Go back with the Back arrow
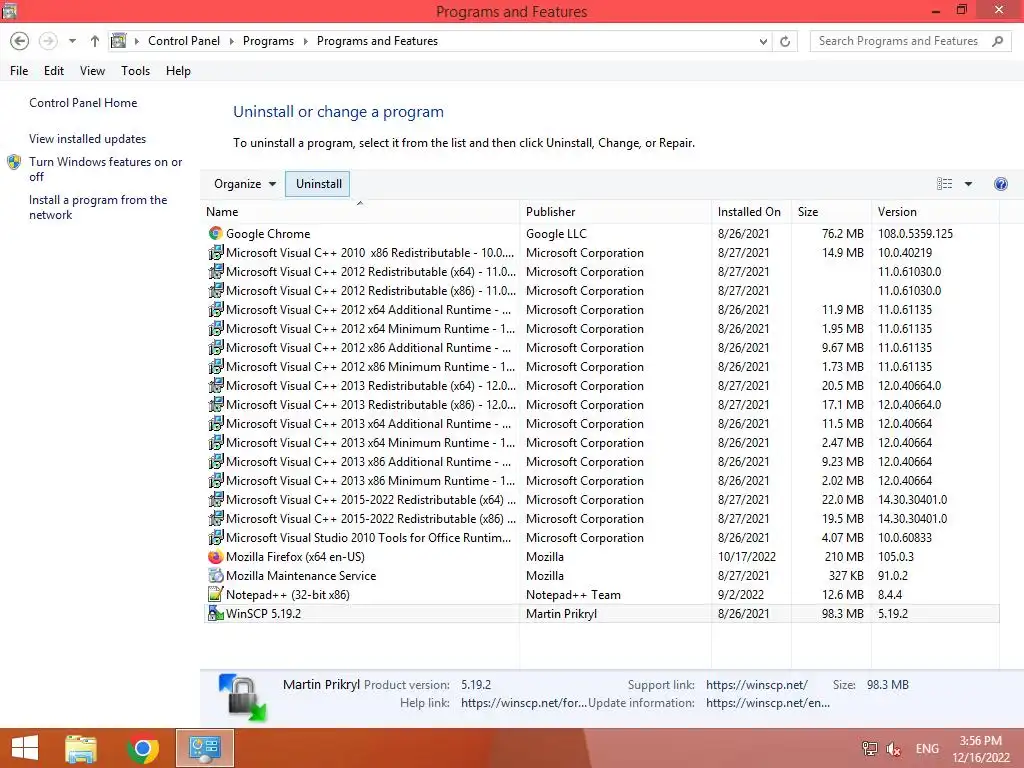This screenshot has width=1024, height=768. (20, 41)
